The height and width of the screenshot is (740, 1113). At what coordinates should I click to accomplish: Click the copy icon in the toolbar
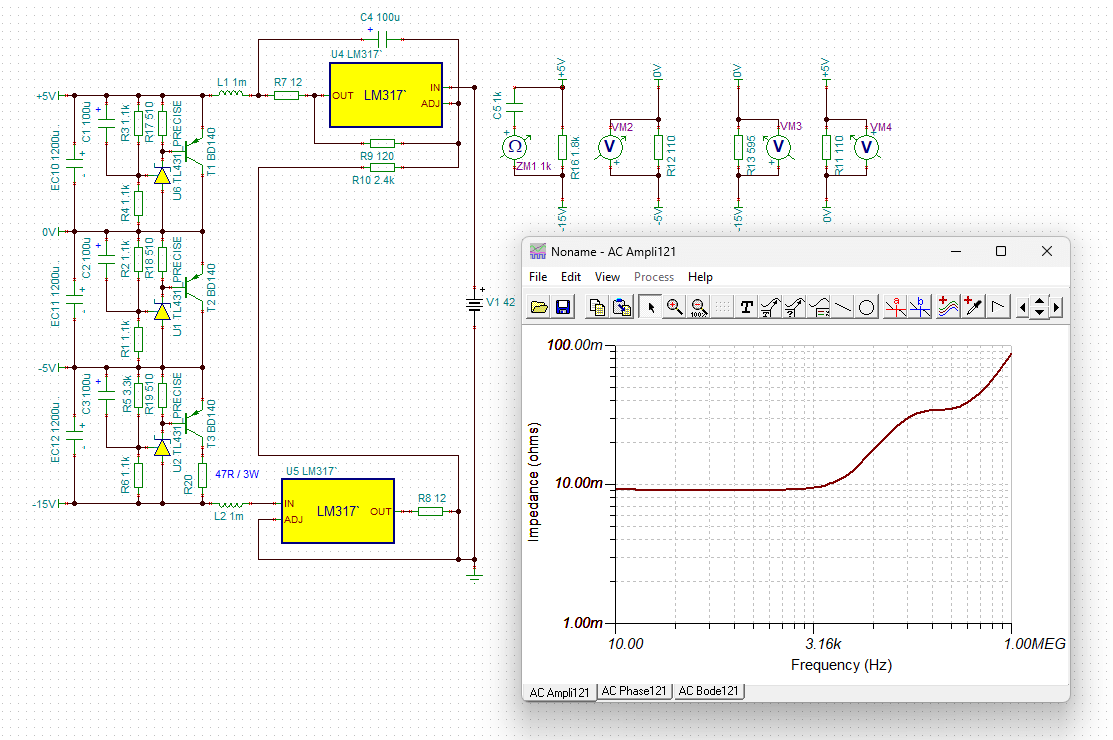click(598, 307)
